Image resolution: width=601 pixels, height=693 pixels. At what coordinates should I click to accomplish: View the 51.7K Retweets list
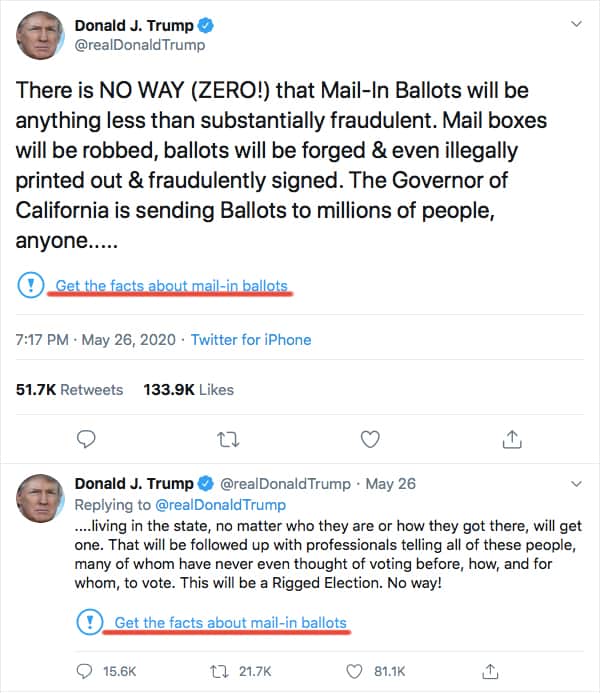pos(70,389)
